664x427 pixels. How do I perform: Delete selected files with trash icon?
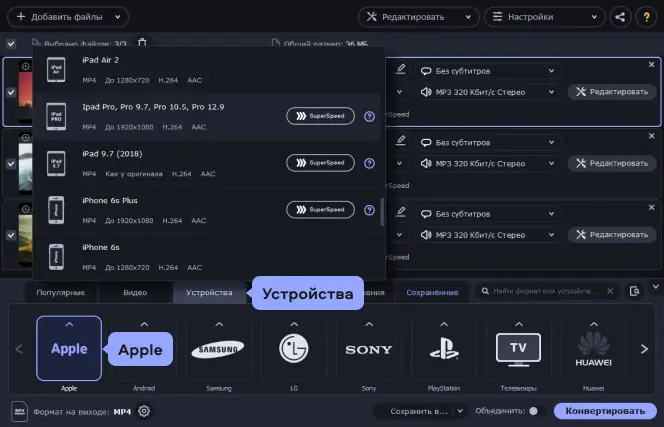[x=142, y=42]
